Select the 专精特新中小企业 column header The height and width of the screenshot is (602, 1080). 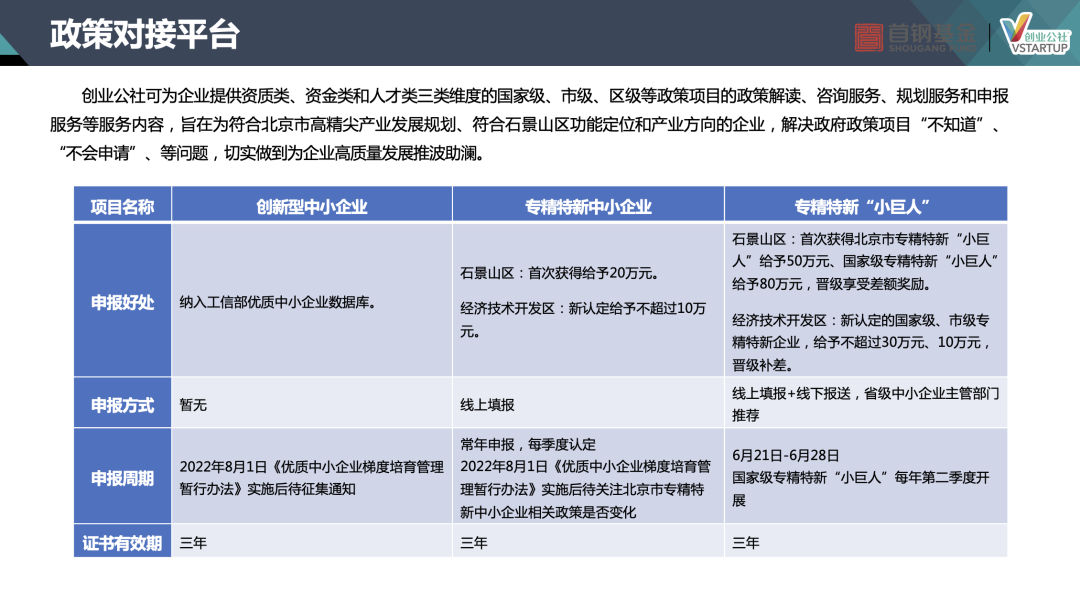click(x=588, y=207)
